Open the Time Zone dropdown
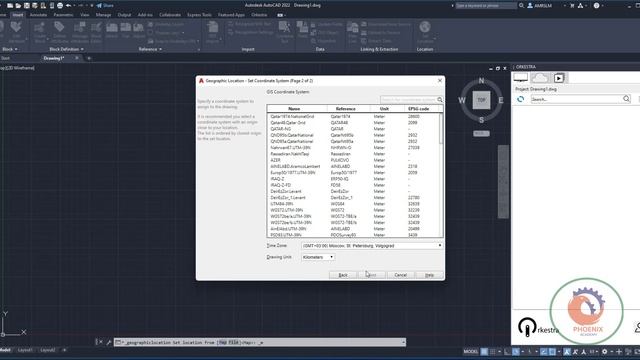 [x=372, y=246]
